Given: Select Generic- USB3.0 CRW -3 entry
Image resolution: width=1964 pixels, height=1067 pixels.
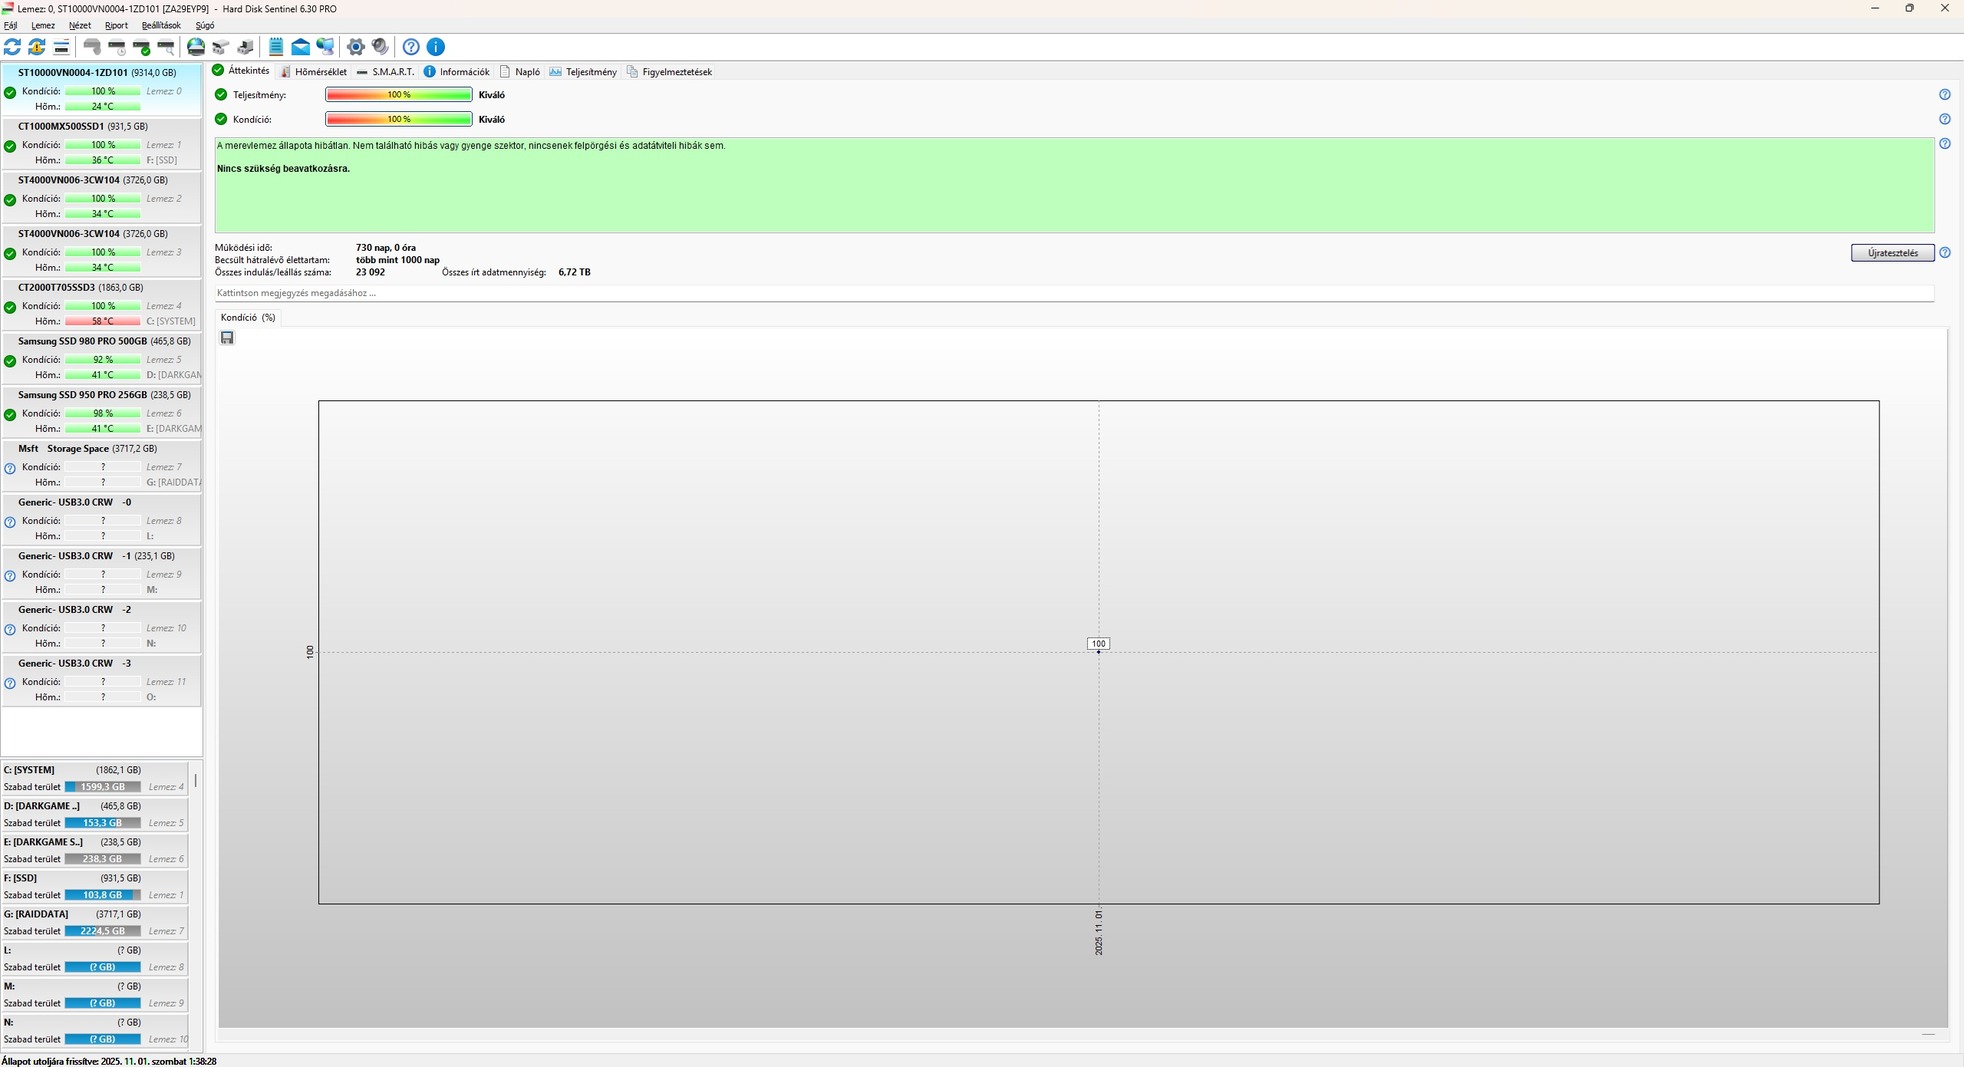Looking at the screenshot, I should [101, 680].
